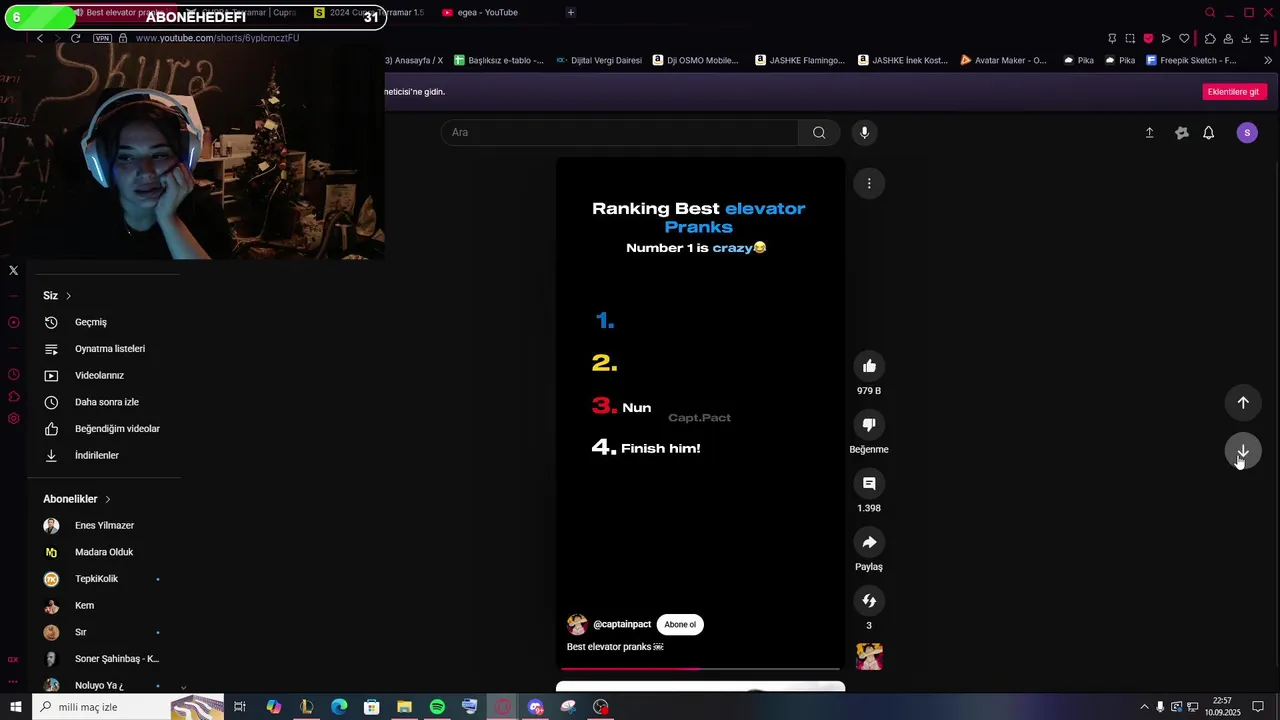Open TepkiKolik subscription

coord(104,579)
